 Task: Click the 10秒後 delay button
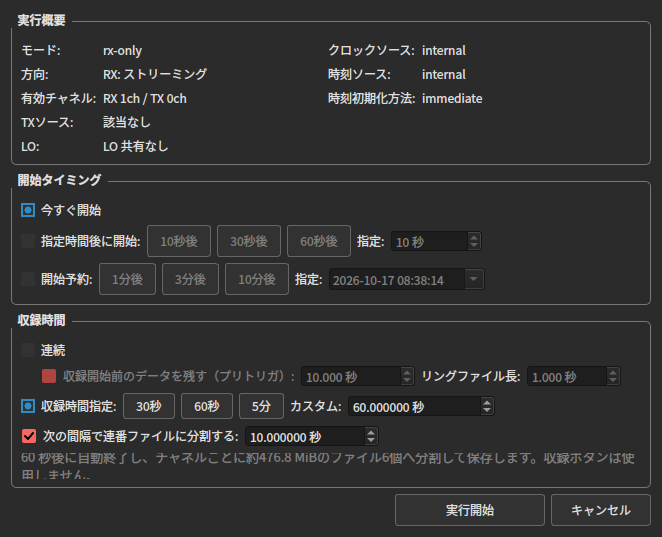coord(179,241)
